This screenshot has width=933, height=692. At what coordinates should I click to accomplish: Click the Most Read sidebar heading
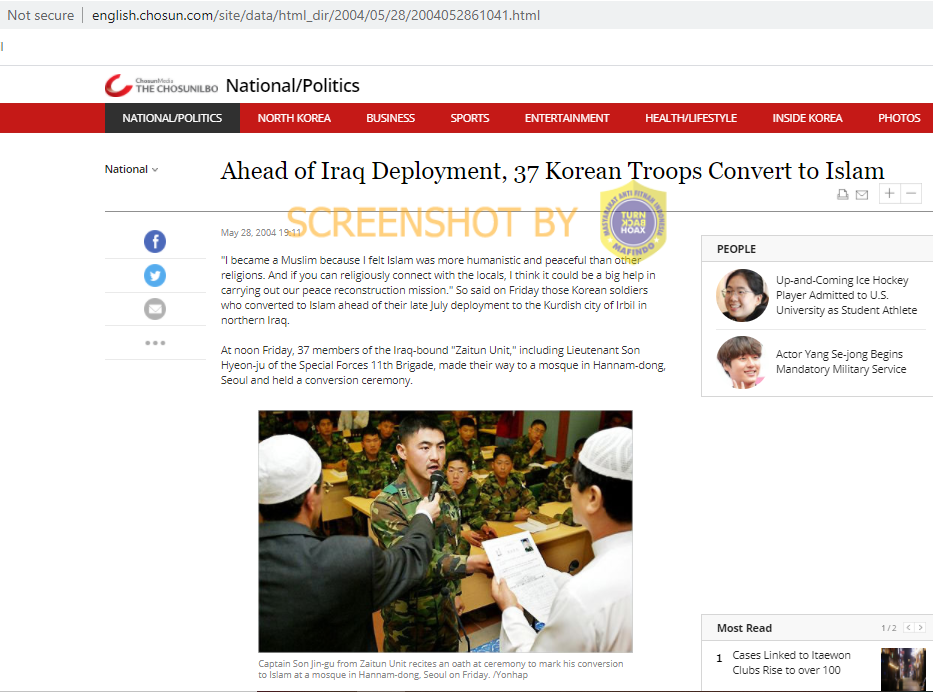[x=744, y=628]
